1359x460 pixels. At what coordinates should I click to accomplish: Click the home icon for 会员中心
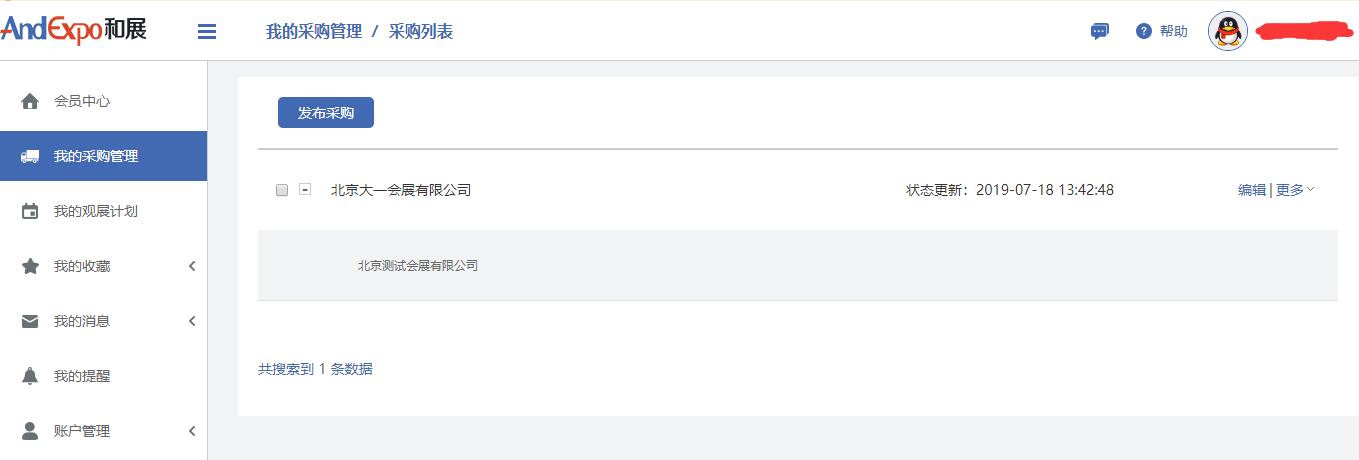click(x=30, y=101)
